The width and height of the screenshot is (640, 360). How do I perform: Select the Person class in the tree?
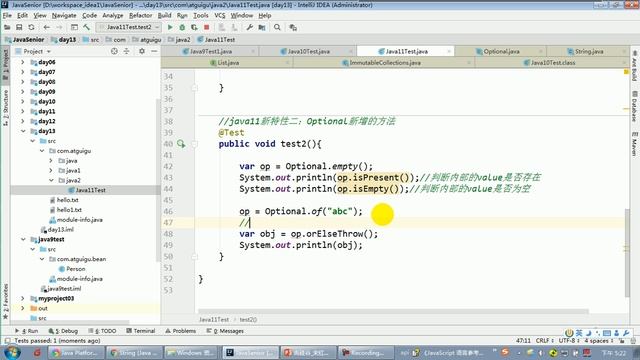pyautogui.click(x=72, y=269)
